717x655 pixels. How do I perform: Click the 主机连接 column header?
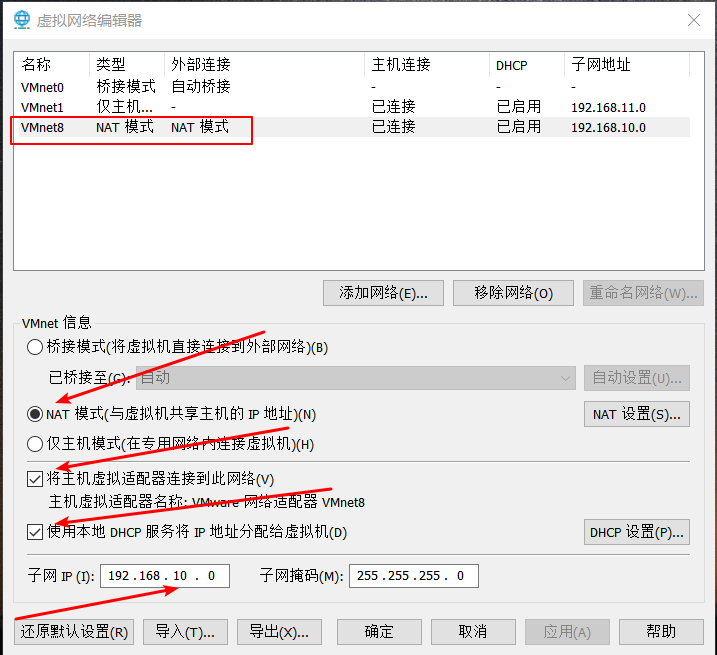click(427, 64)
